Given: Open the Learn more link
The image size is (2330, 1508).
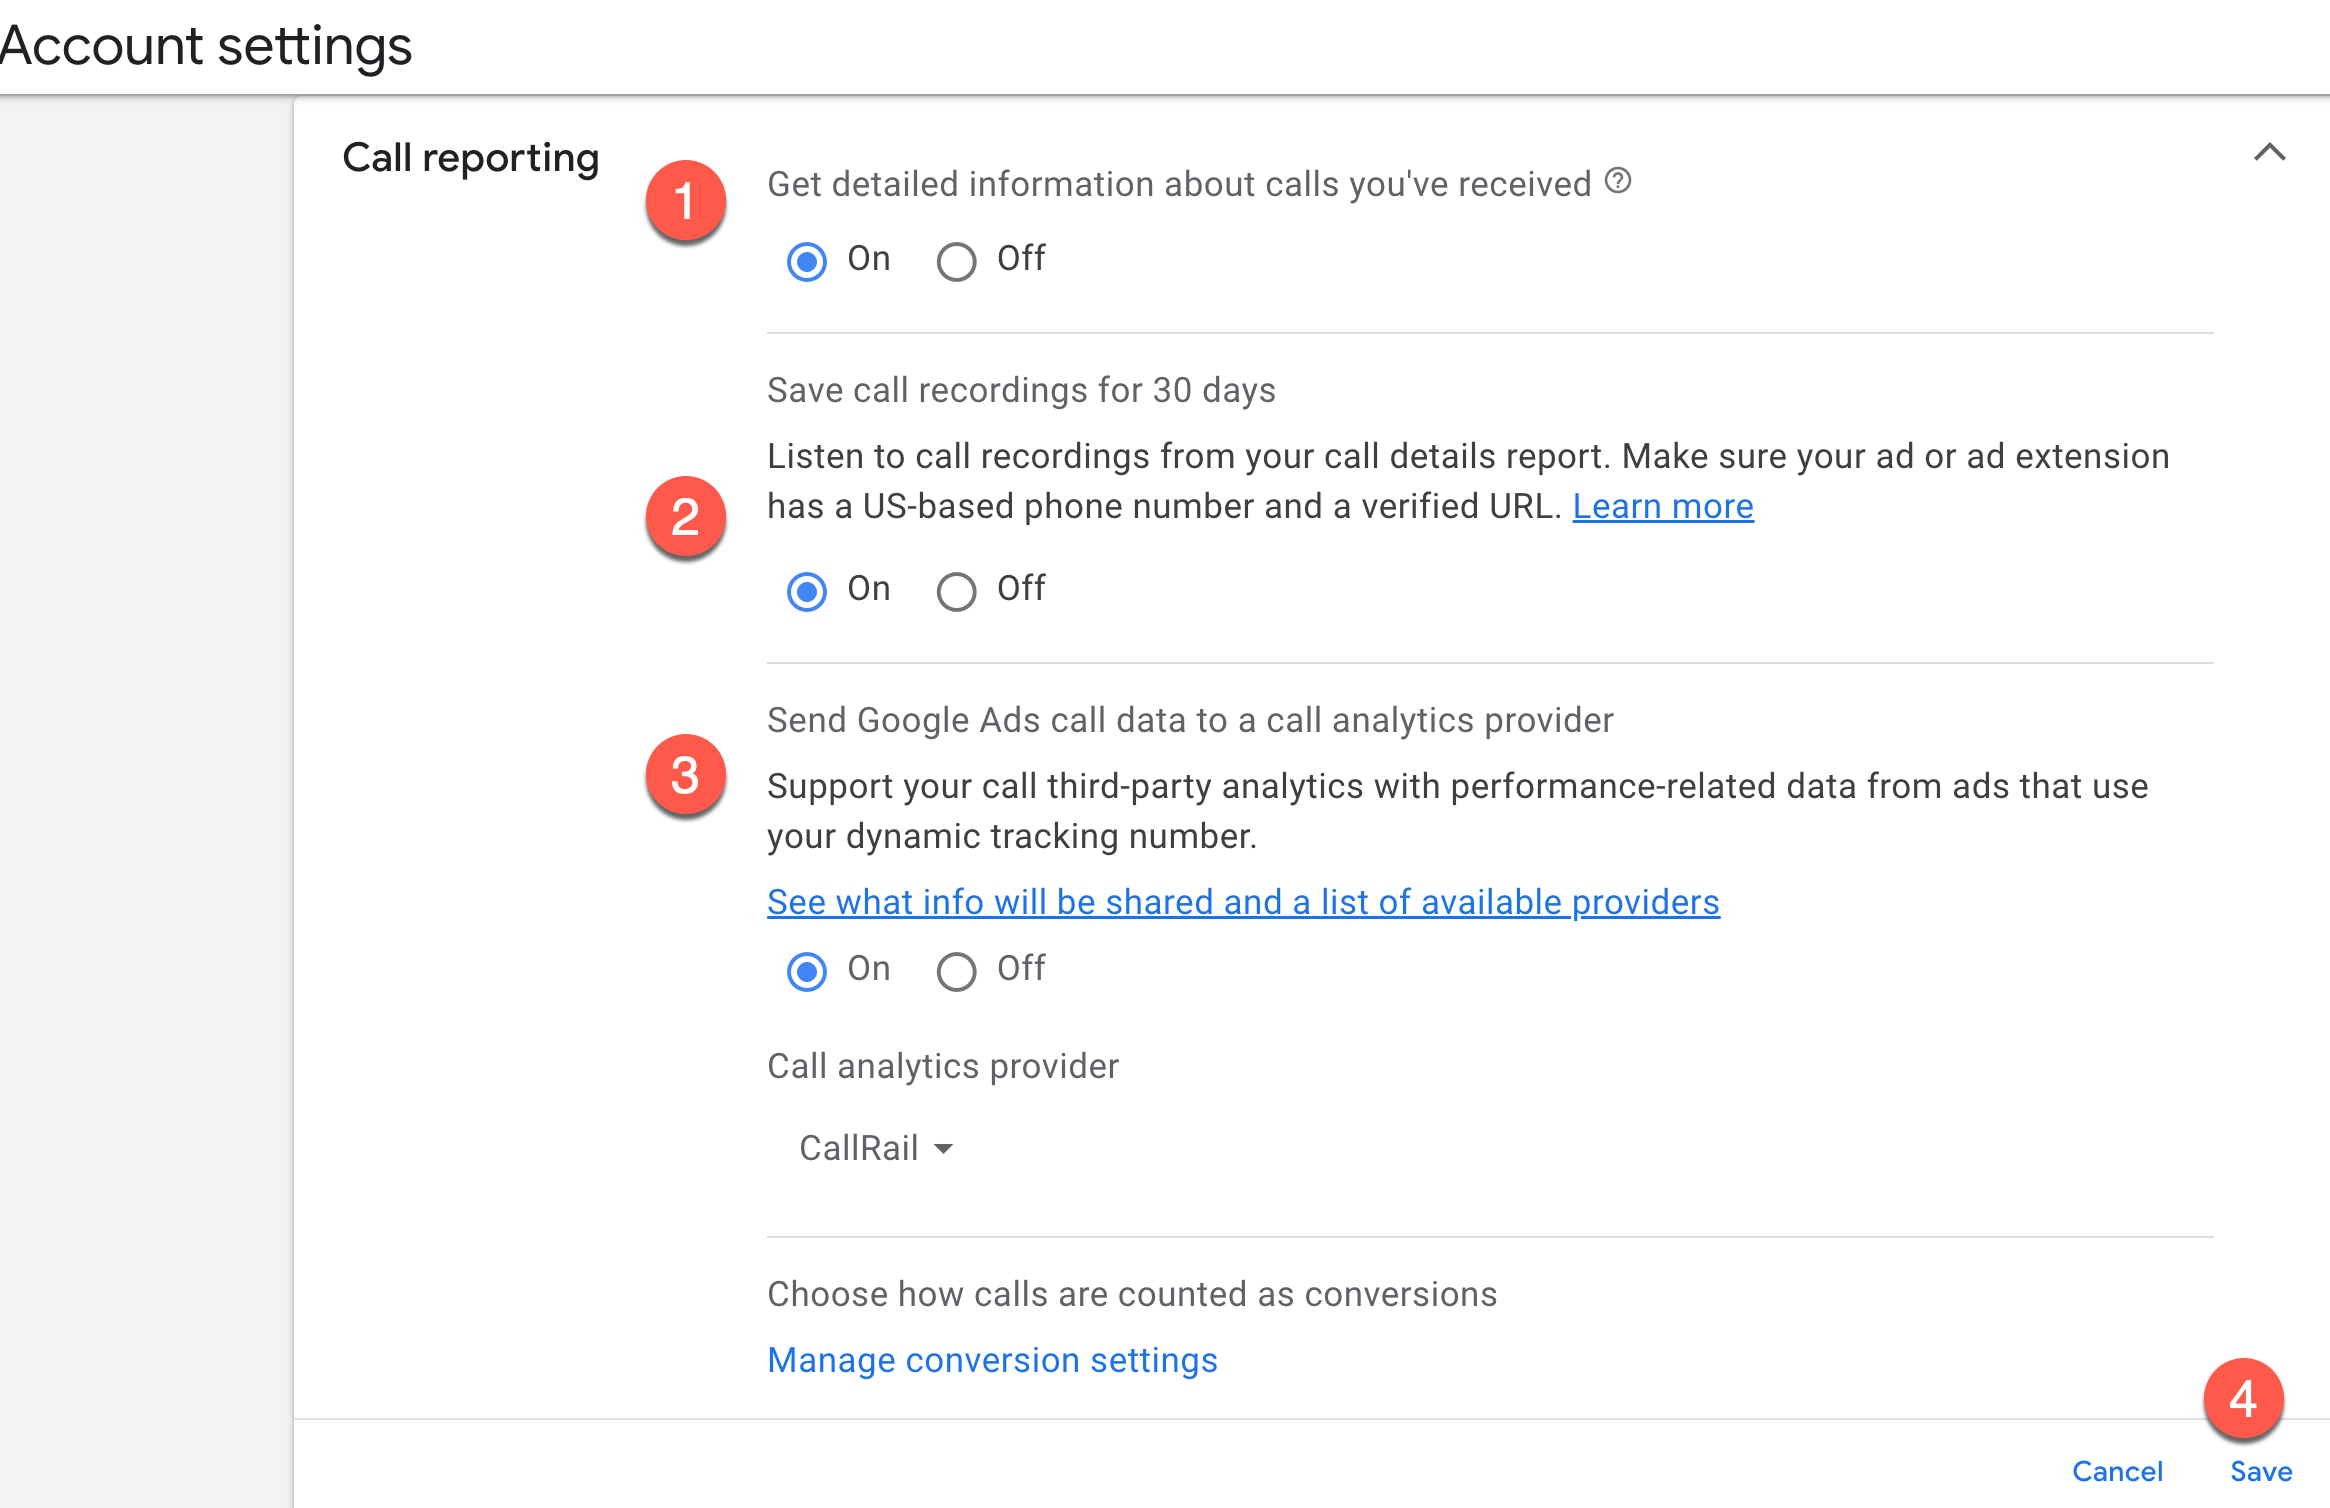Looking at the screenshot, I should (1663, 506).
